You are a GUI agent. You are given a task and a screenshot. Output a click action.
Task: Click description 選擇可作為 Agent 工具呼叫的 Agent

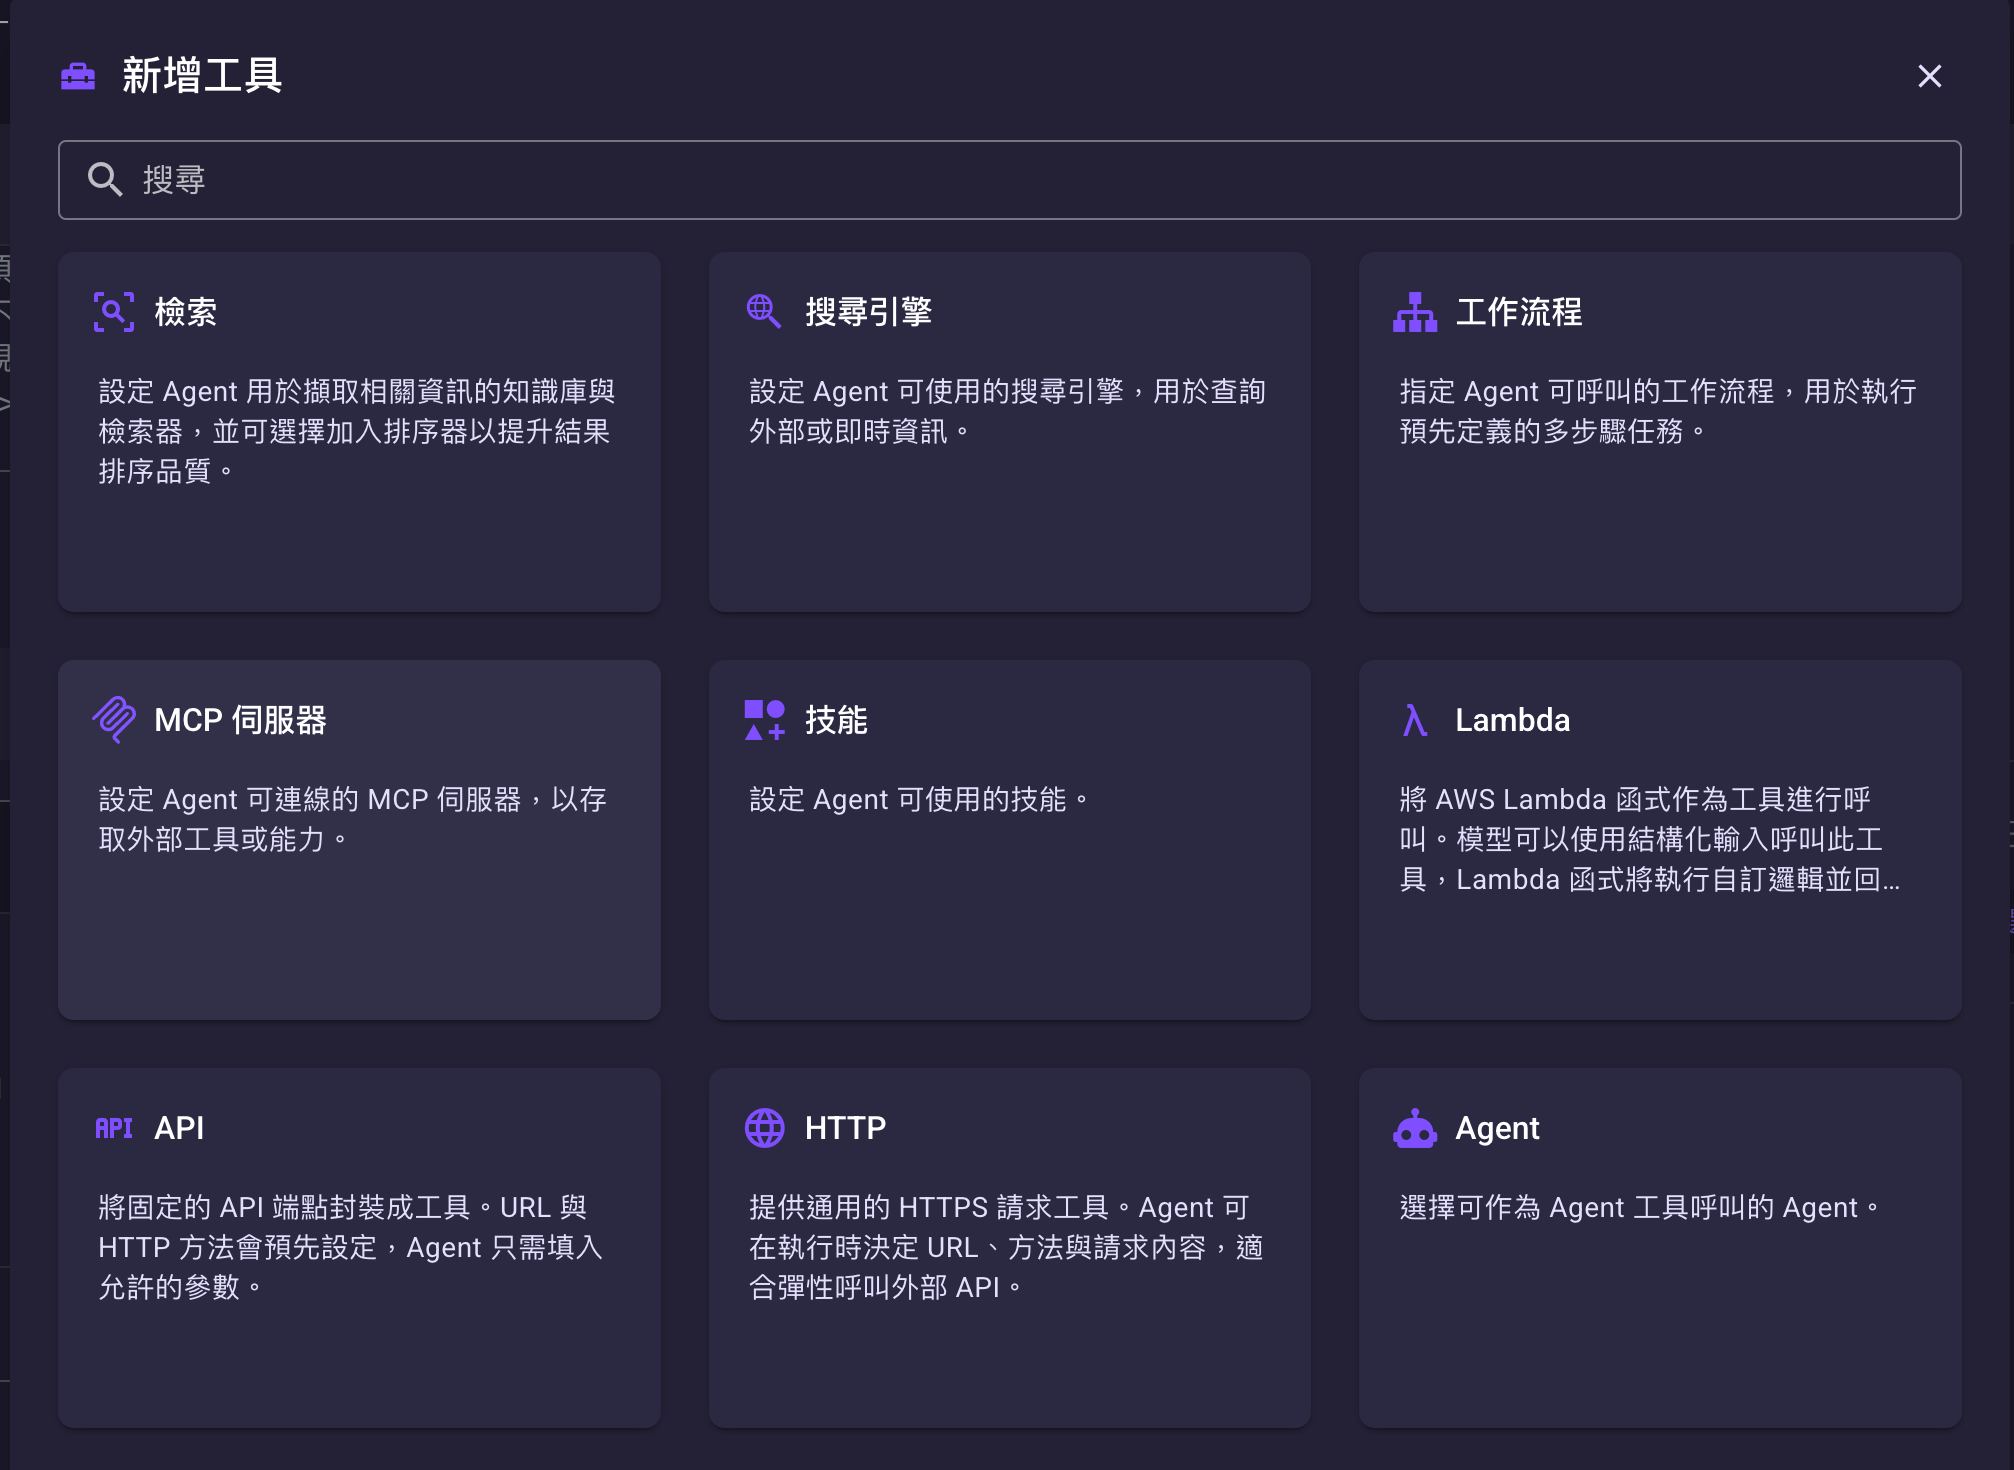pos(1639,1207)
